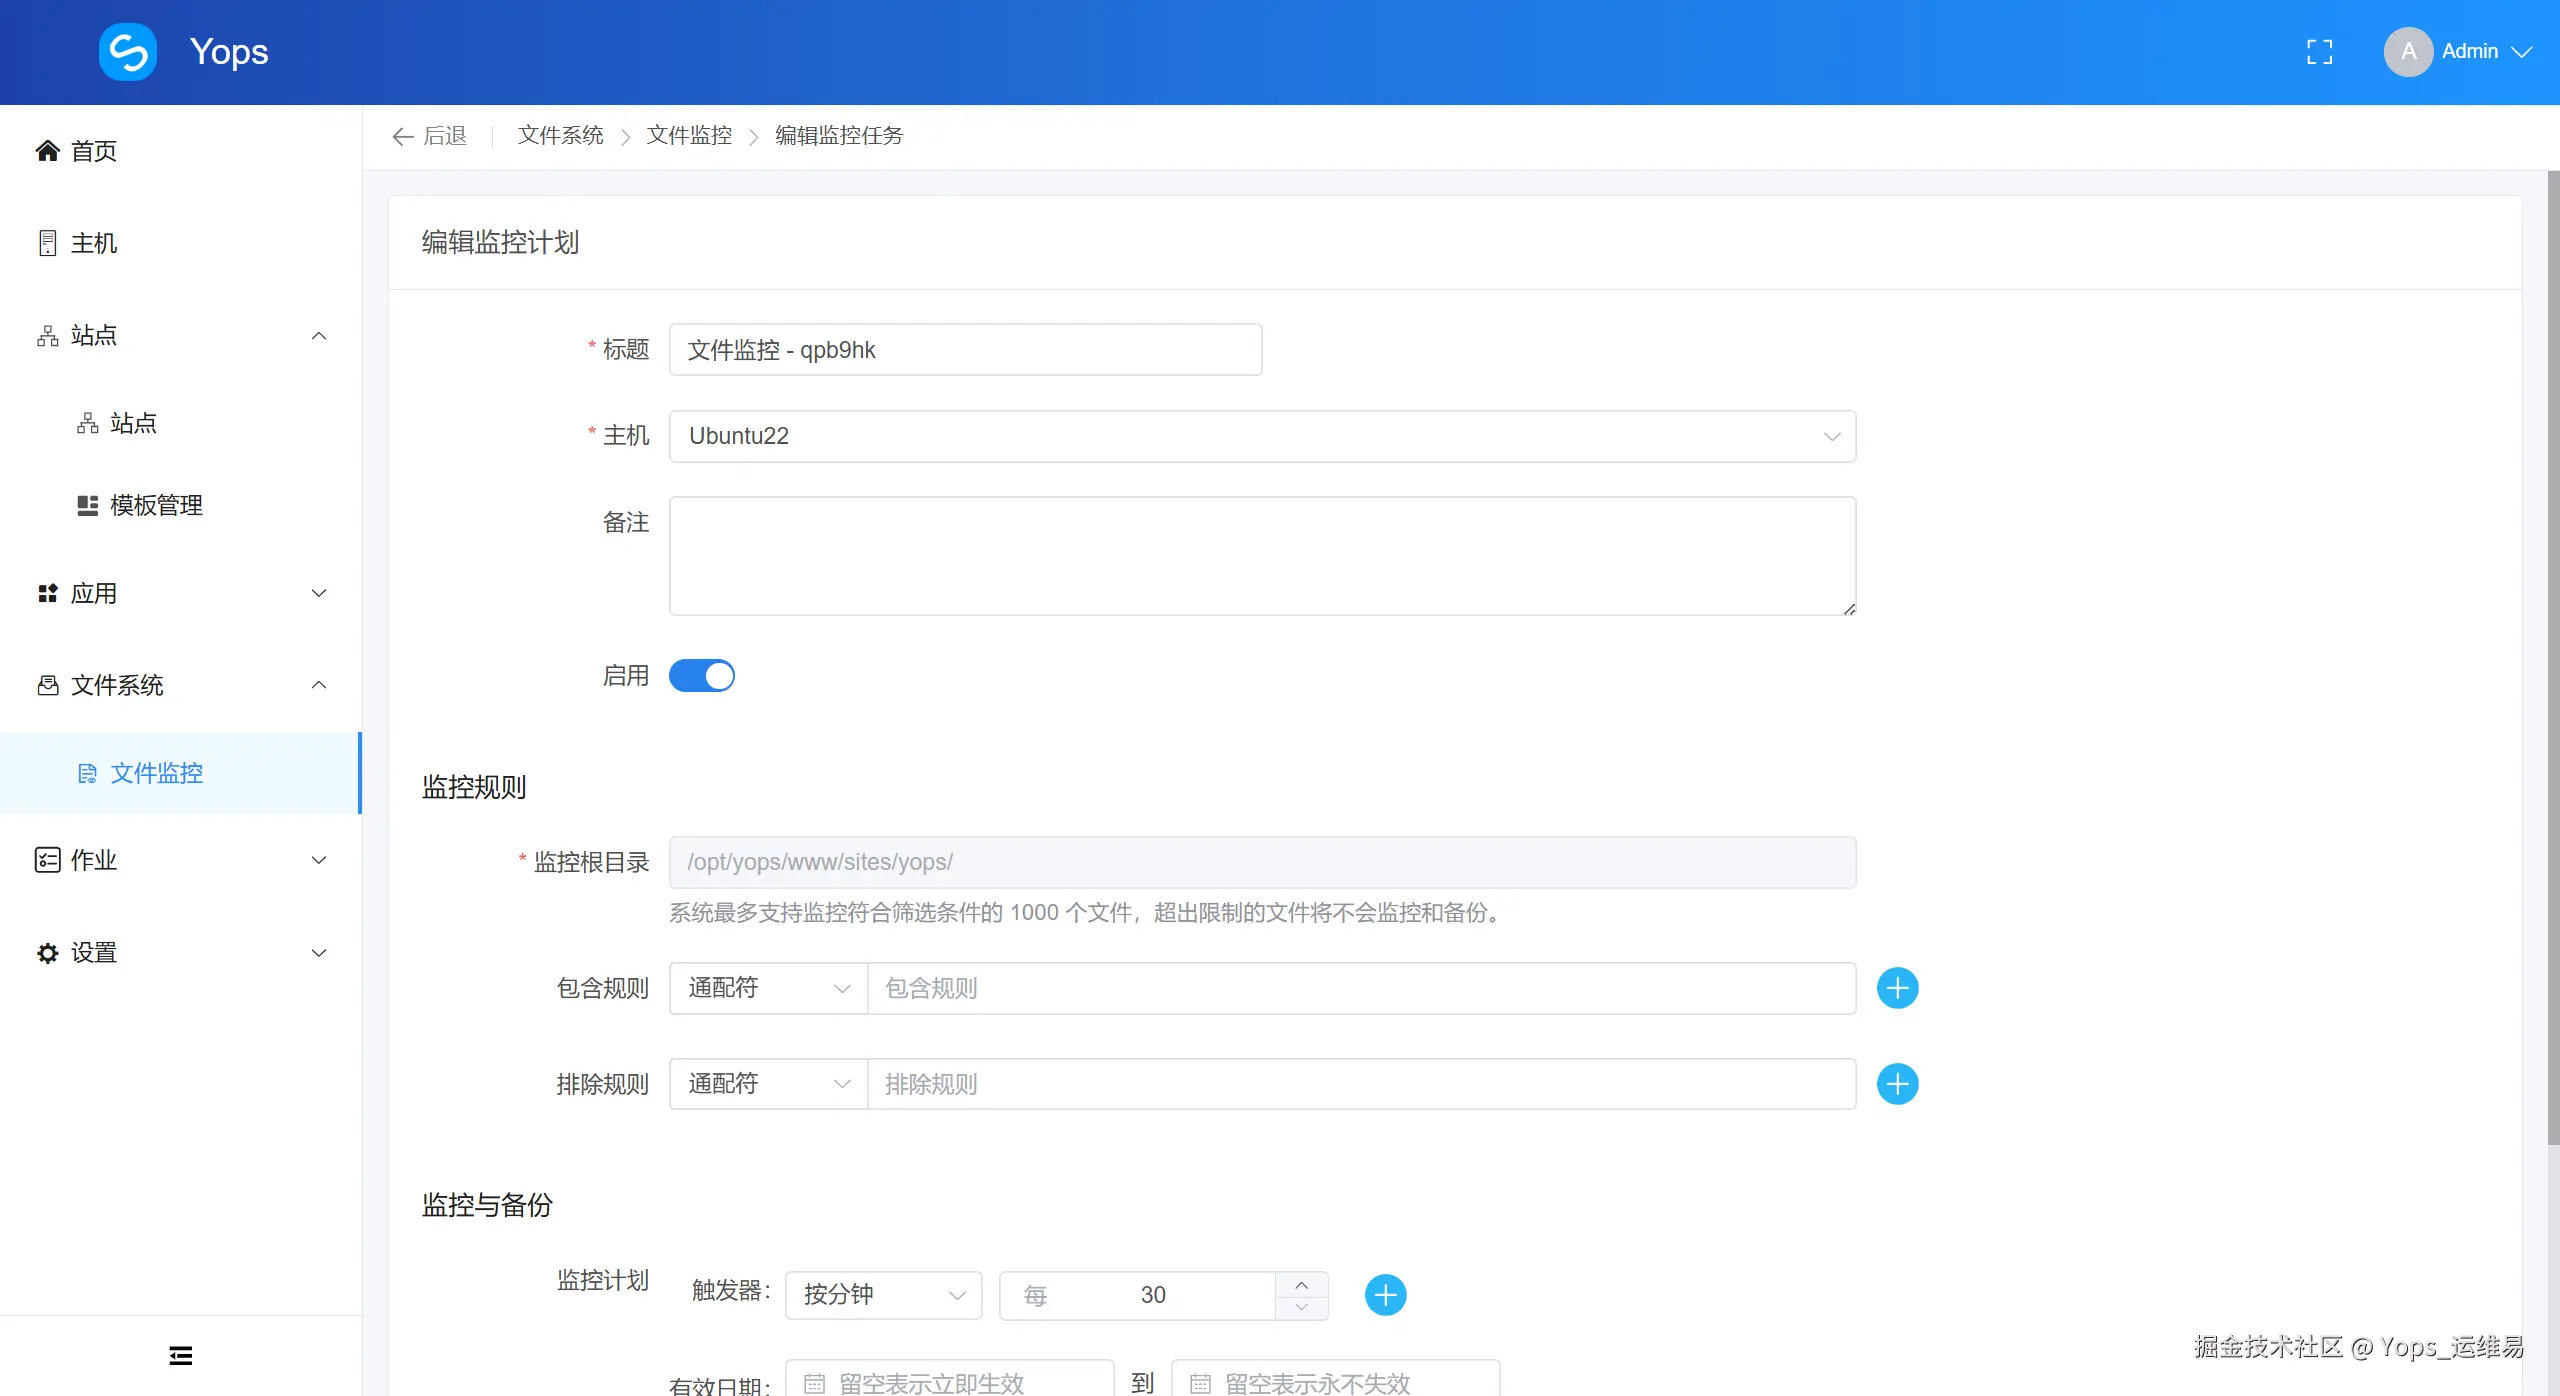Collapse the 站点 section chevron
Image resolution: width=2560 pixels, height=1396 pixels.
318,335
